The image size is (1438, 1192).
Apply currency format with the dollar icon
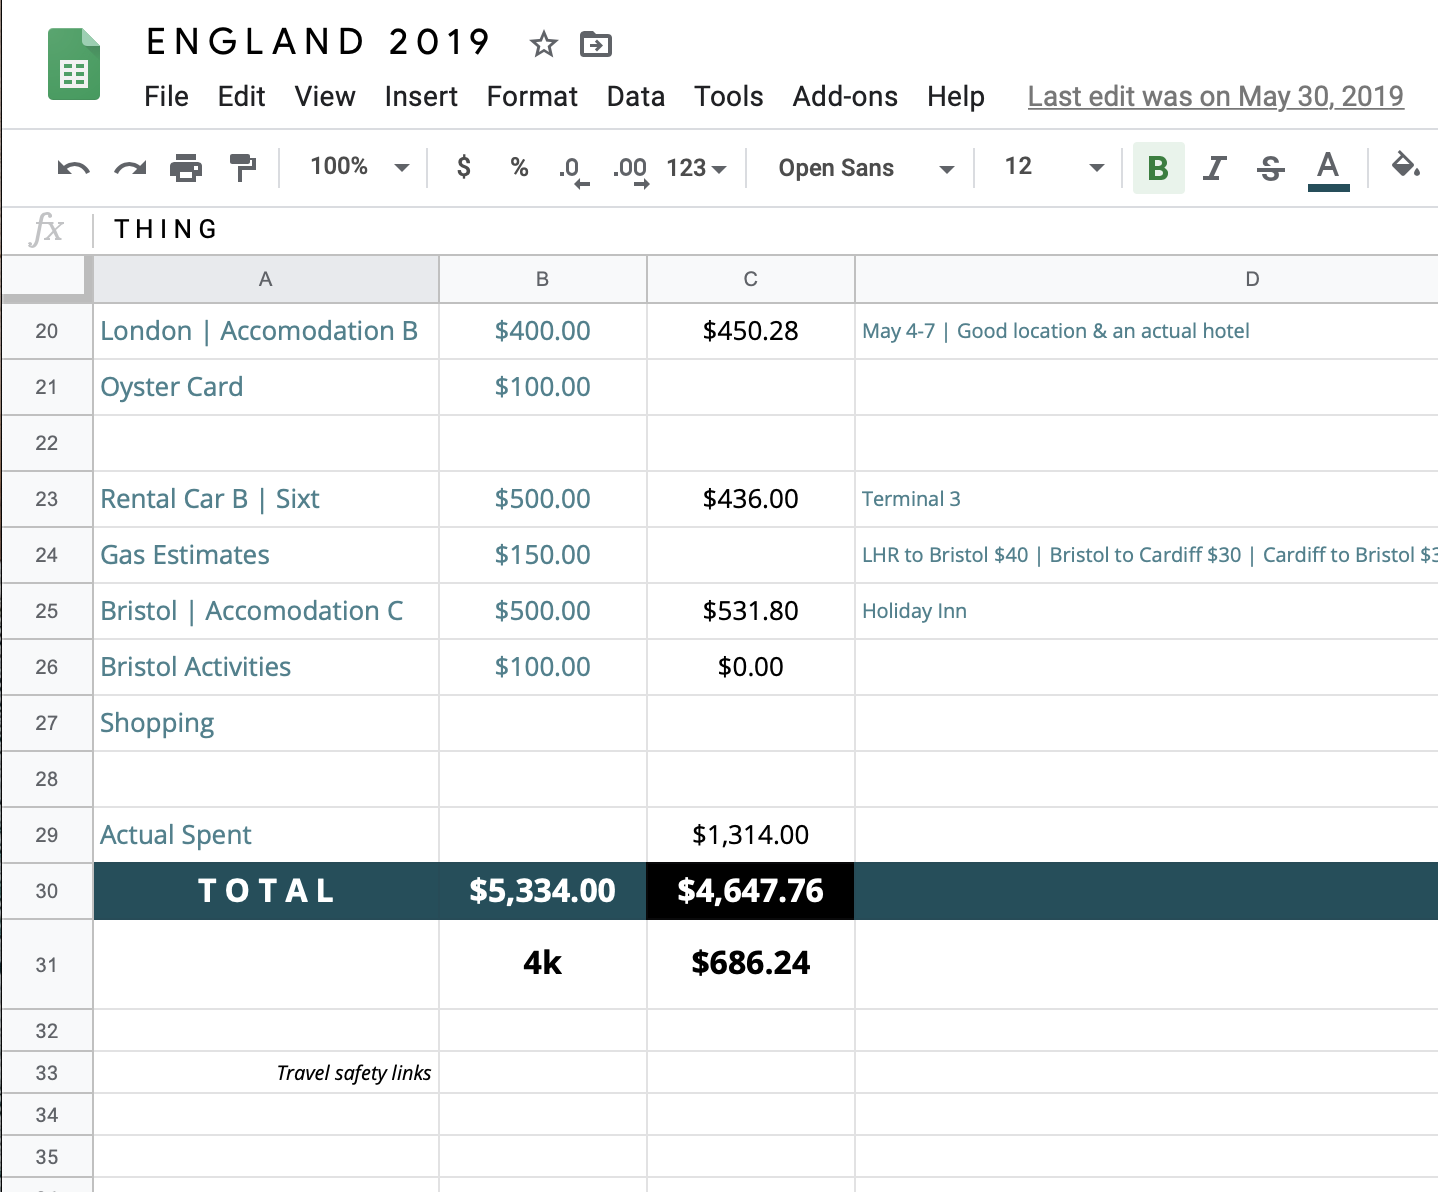click(463, 167)
